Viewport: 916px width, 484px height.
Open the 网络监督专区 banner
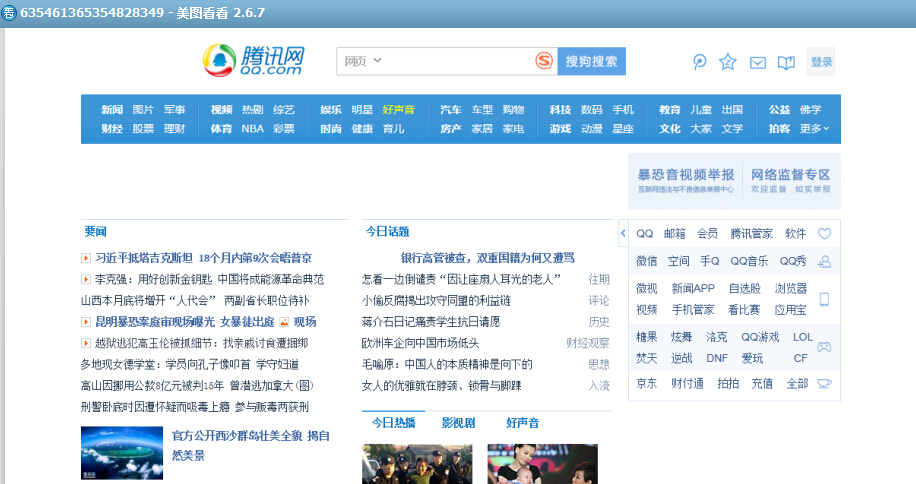tap(790, 180)
